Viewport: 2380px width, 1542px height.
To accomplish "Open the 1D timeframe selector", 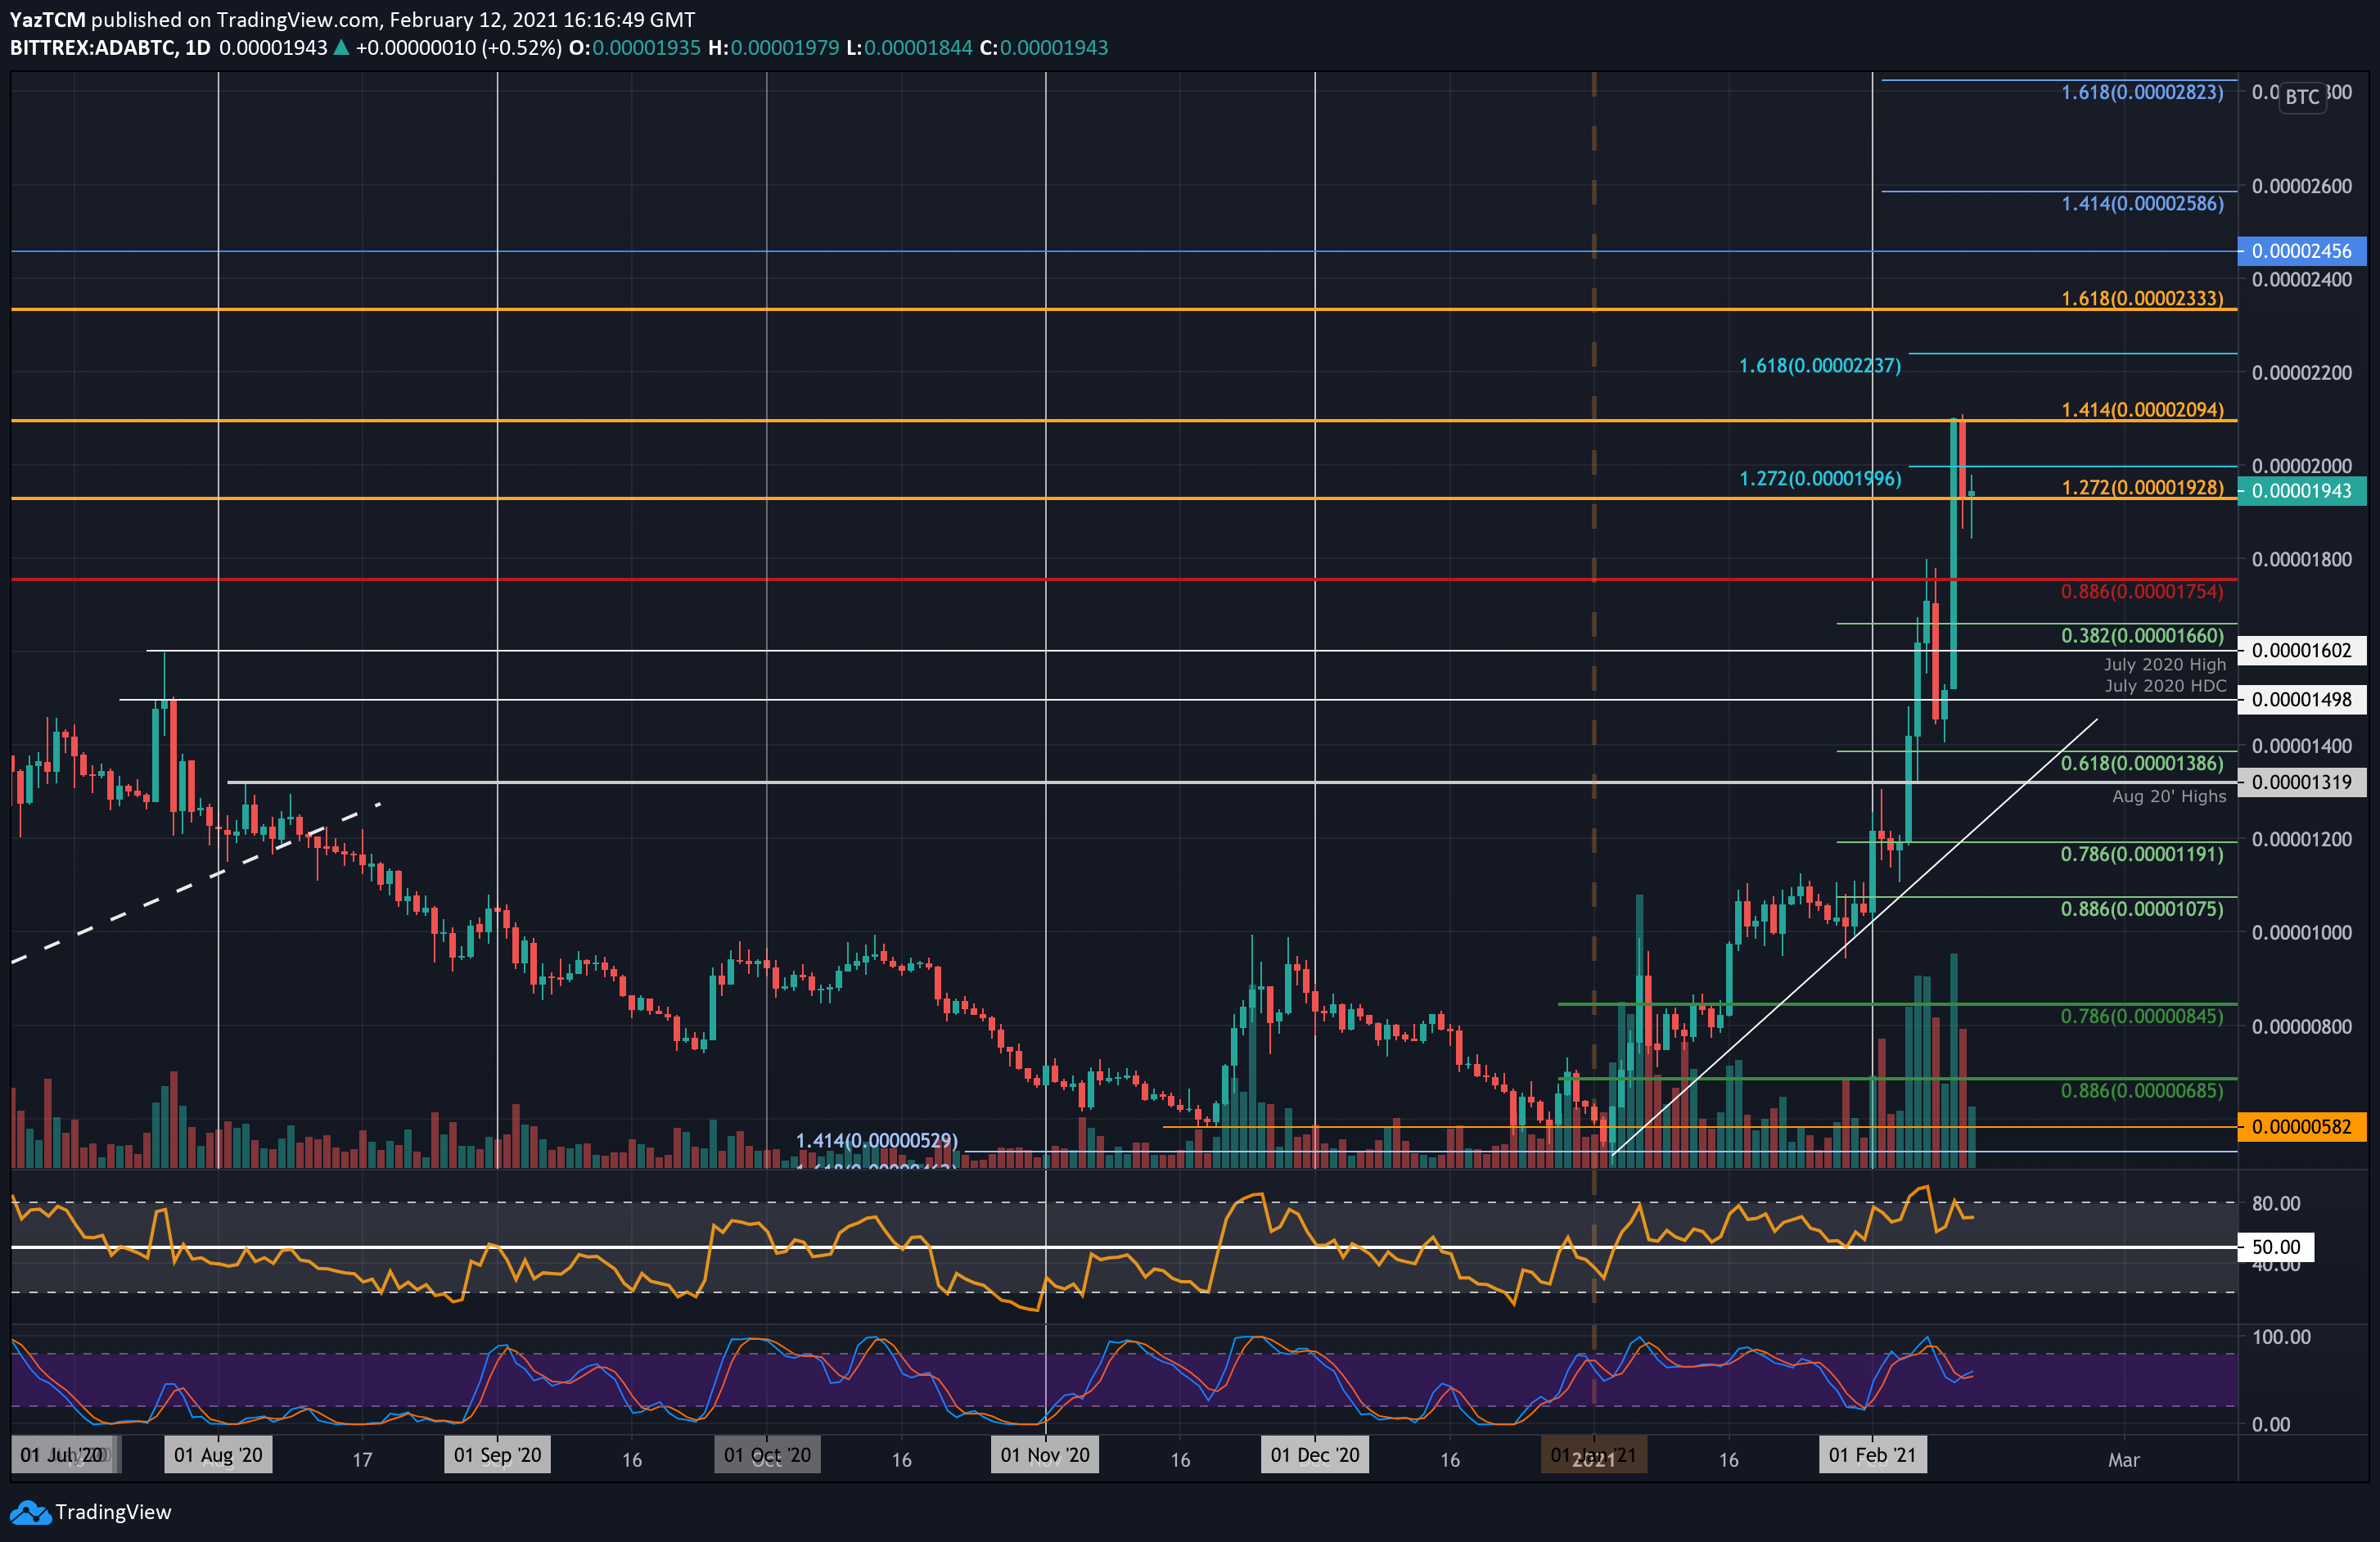I will tap(199, 47).
